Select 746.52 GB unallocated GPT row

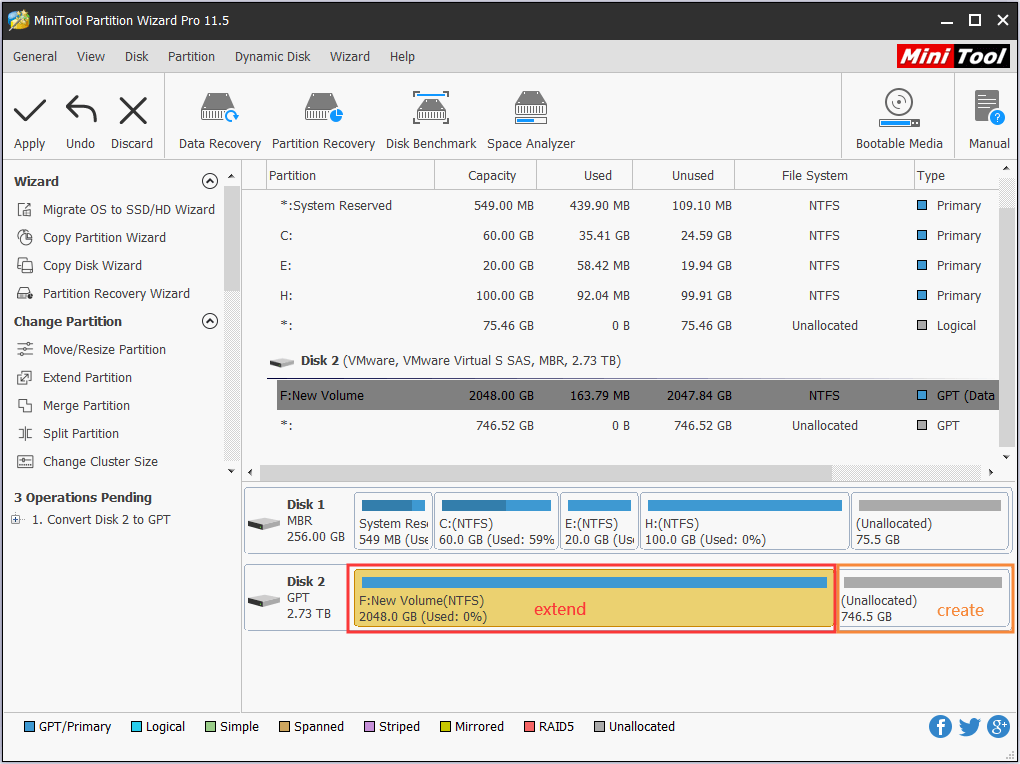[638, 425]
